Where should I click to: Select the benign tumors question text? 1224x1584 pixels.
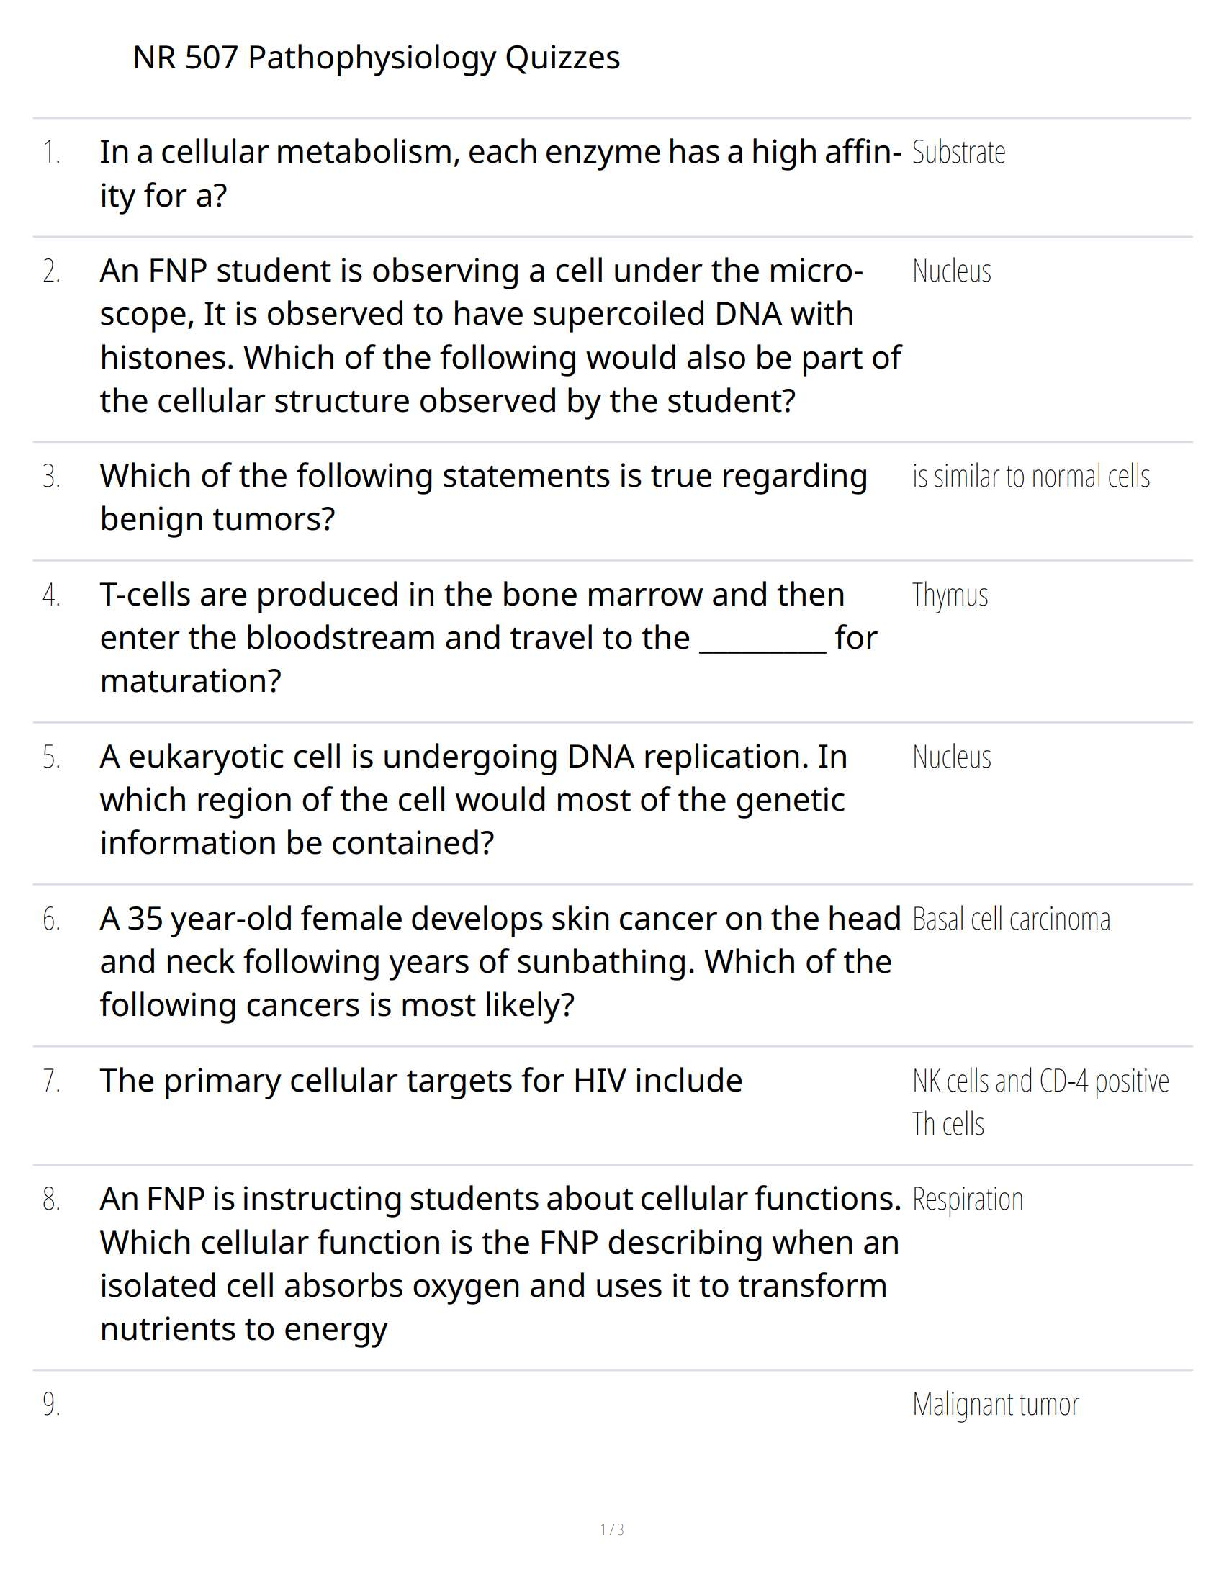[483, 497]
